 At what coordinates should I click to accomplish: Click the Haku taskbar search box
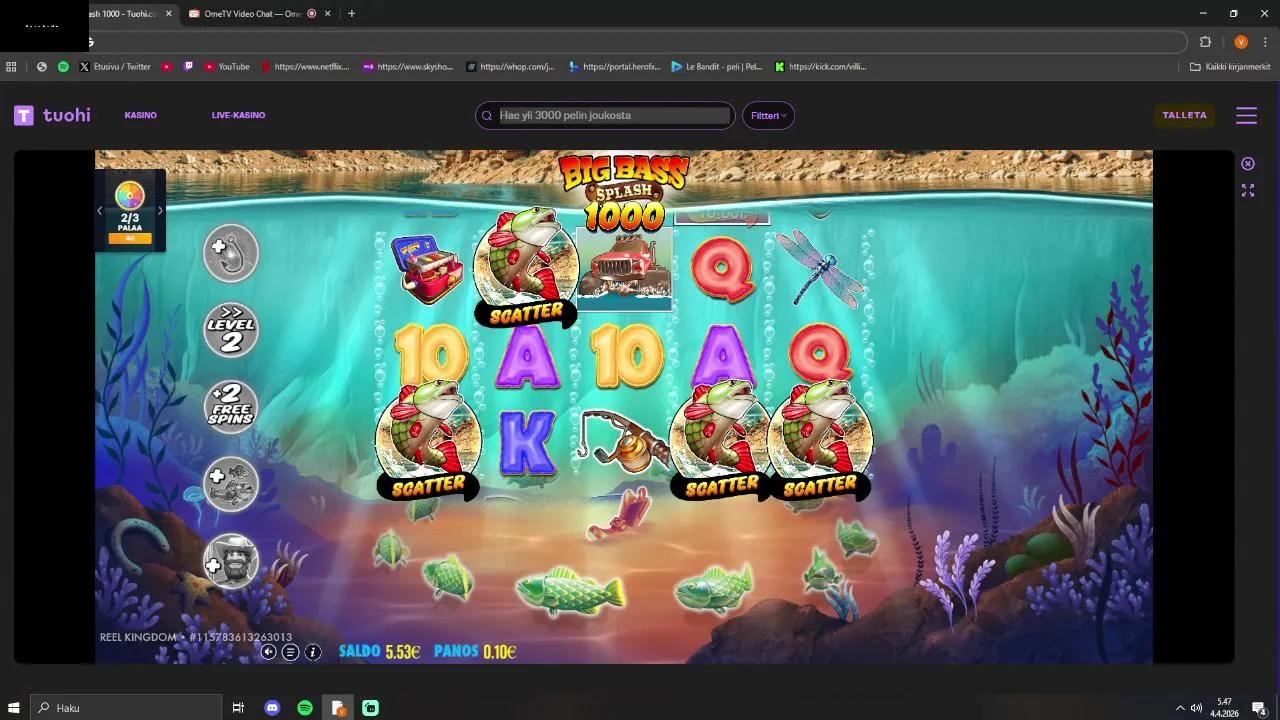tap(126, 708)
